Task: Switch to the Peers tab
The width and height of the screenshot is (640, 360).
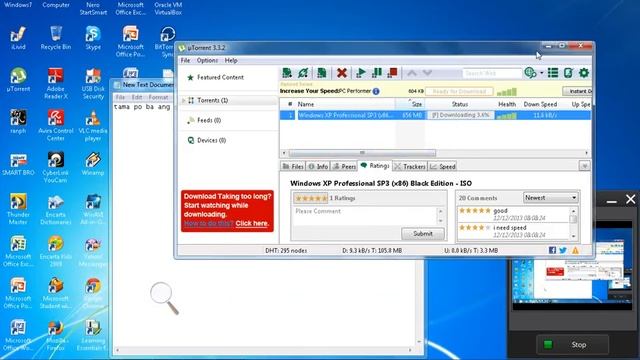Action: tap(344, 166)
